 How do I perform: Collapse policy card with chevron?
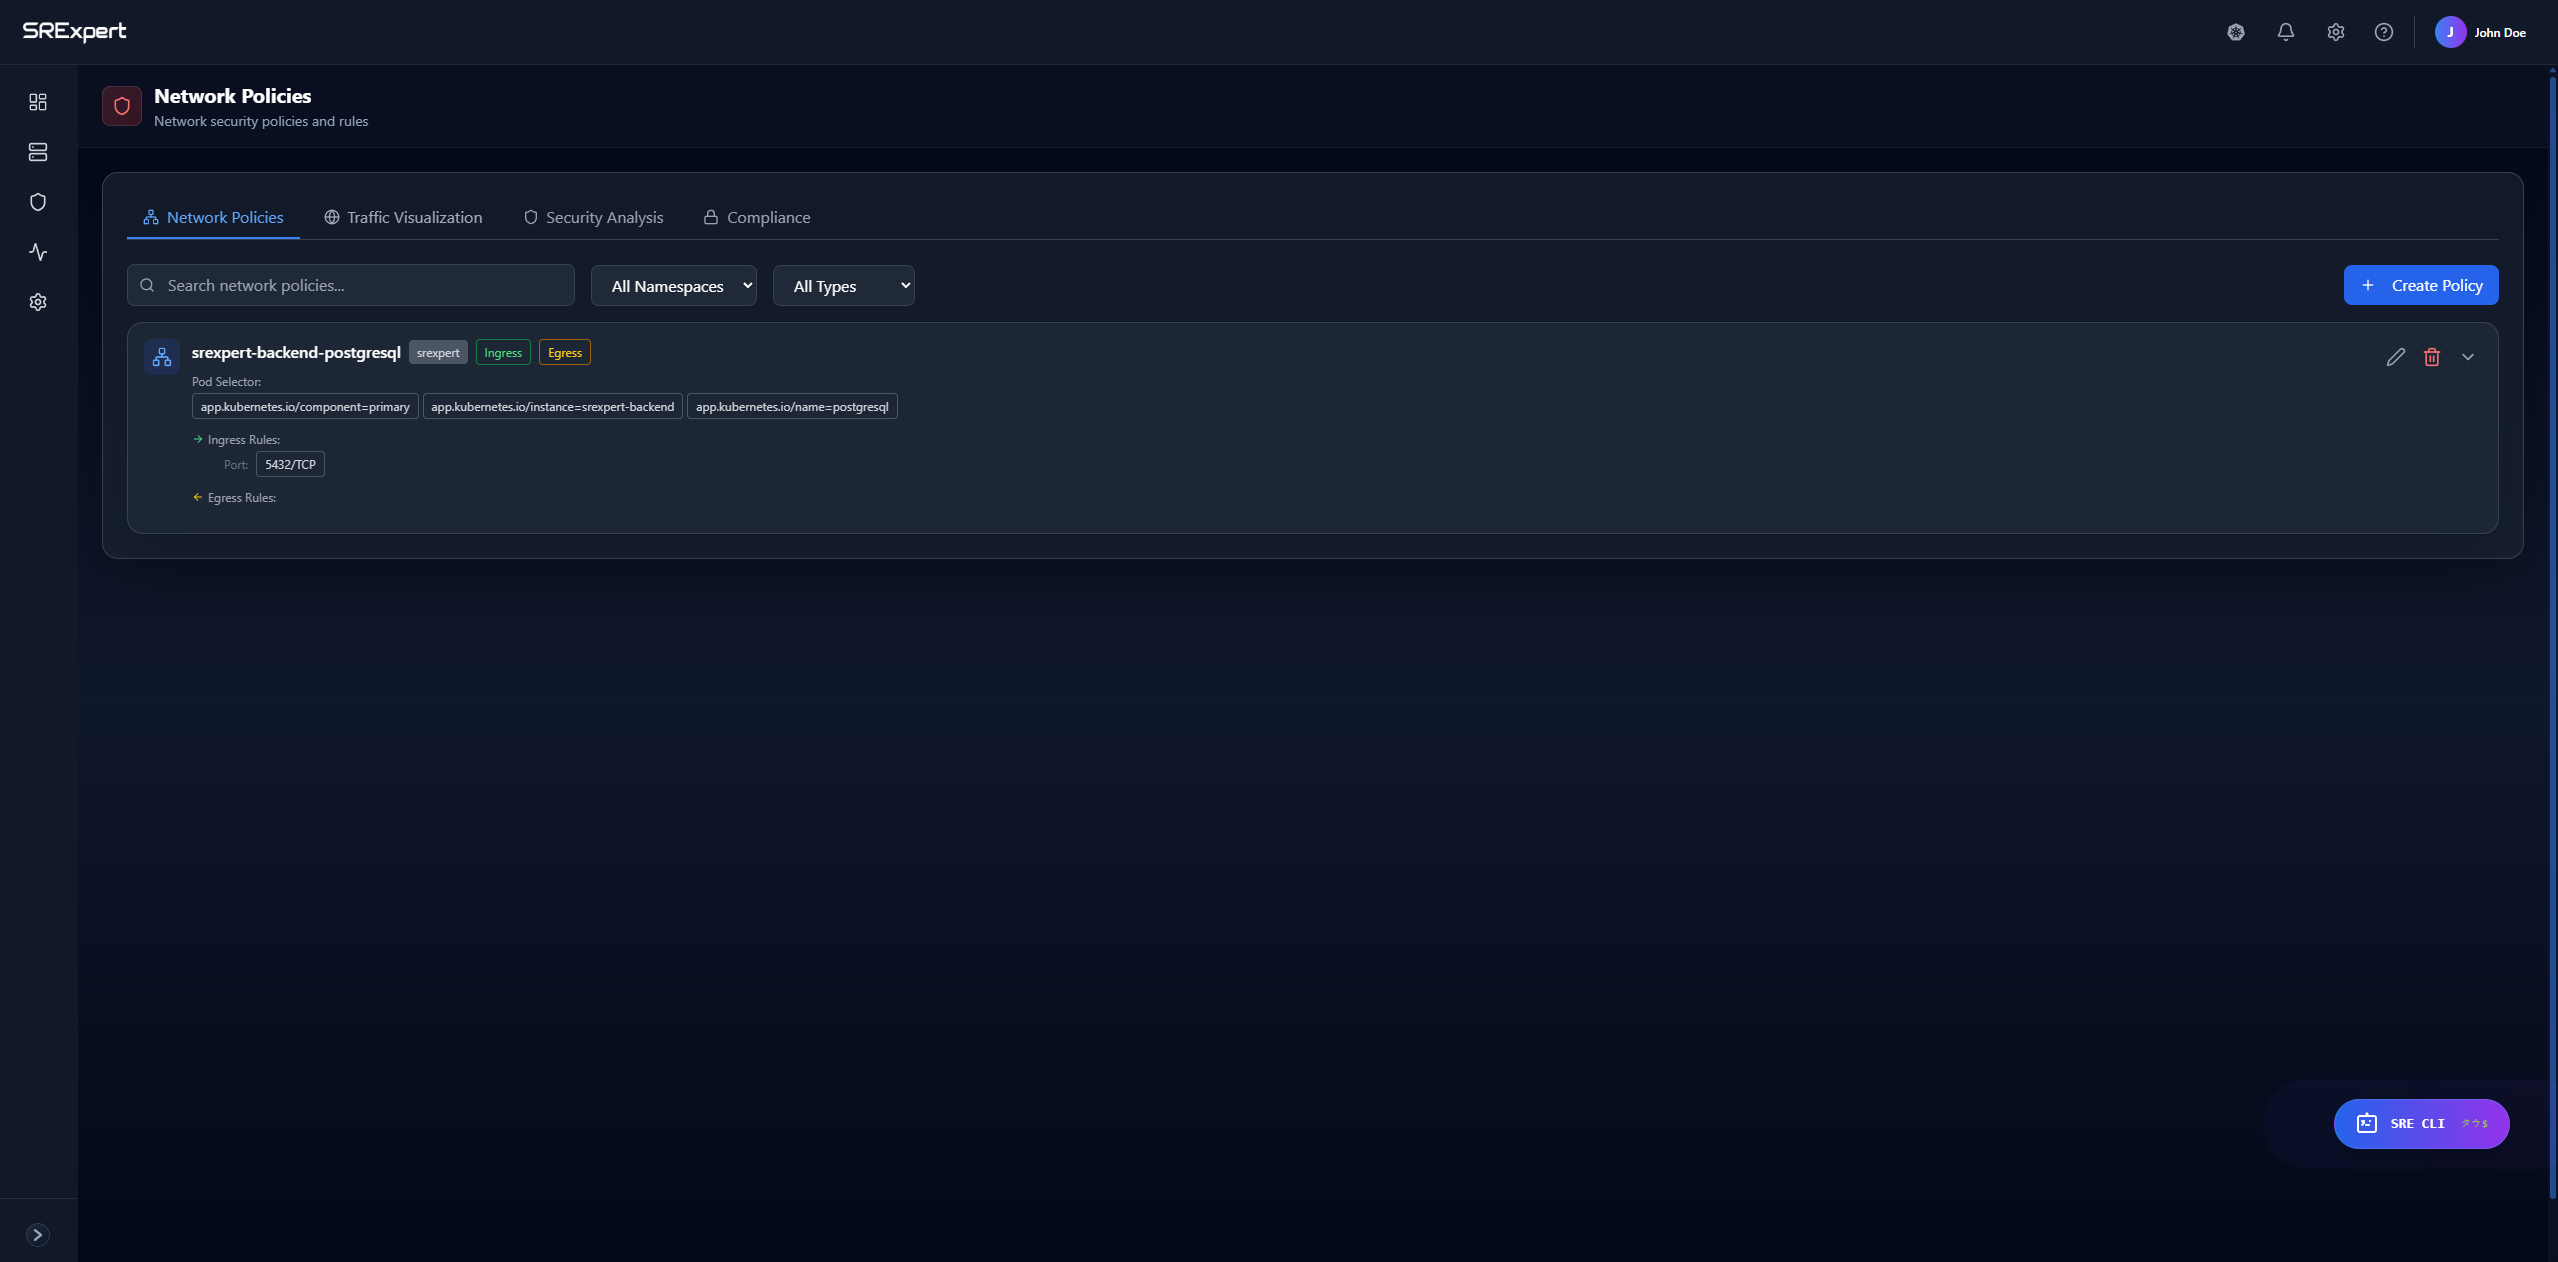[x=2468, y=357]
